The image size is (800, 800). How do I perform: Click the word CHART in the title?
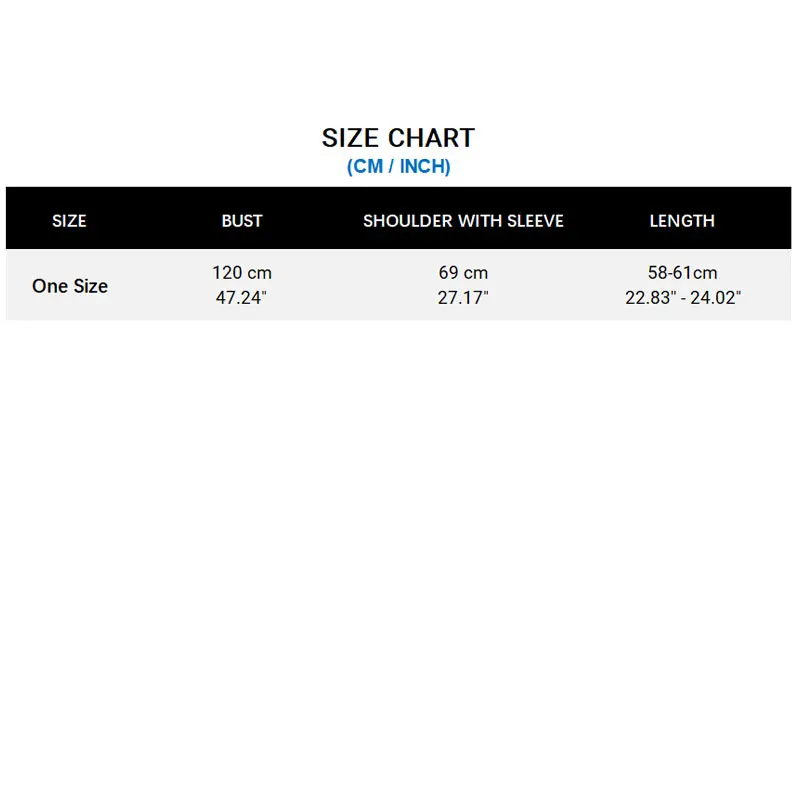pyautogui.click(x=431, y=138)
